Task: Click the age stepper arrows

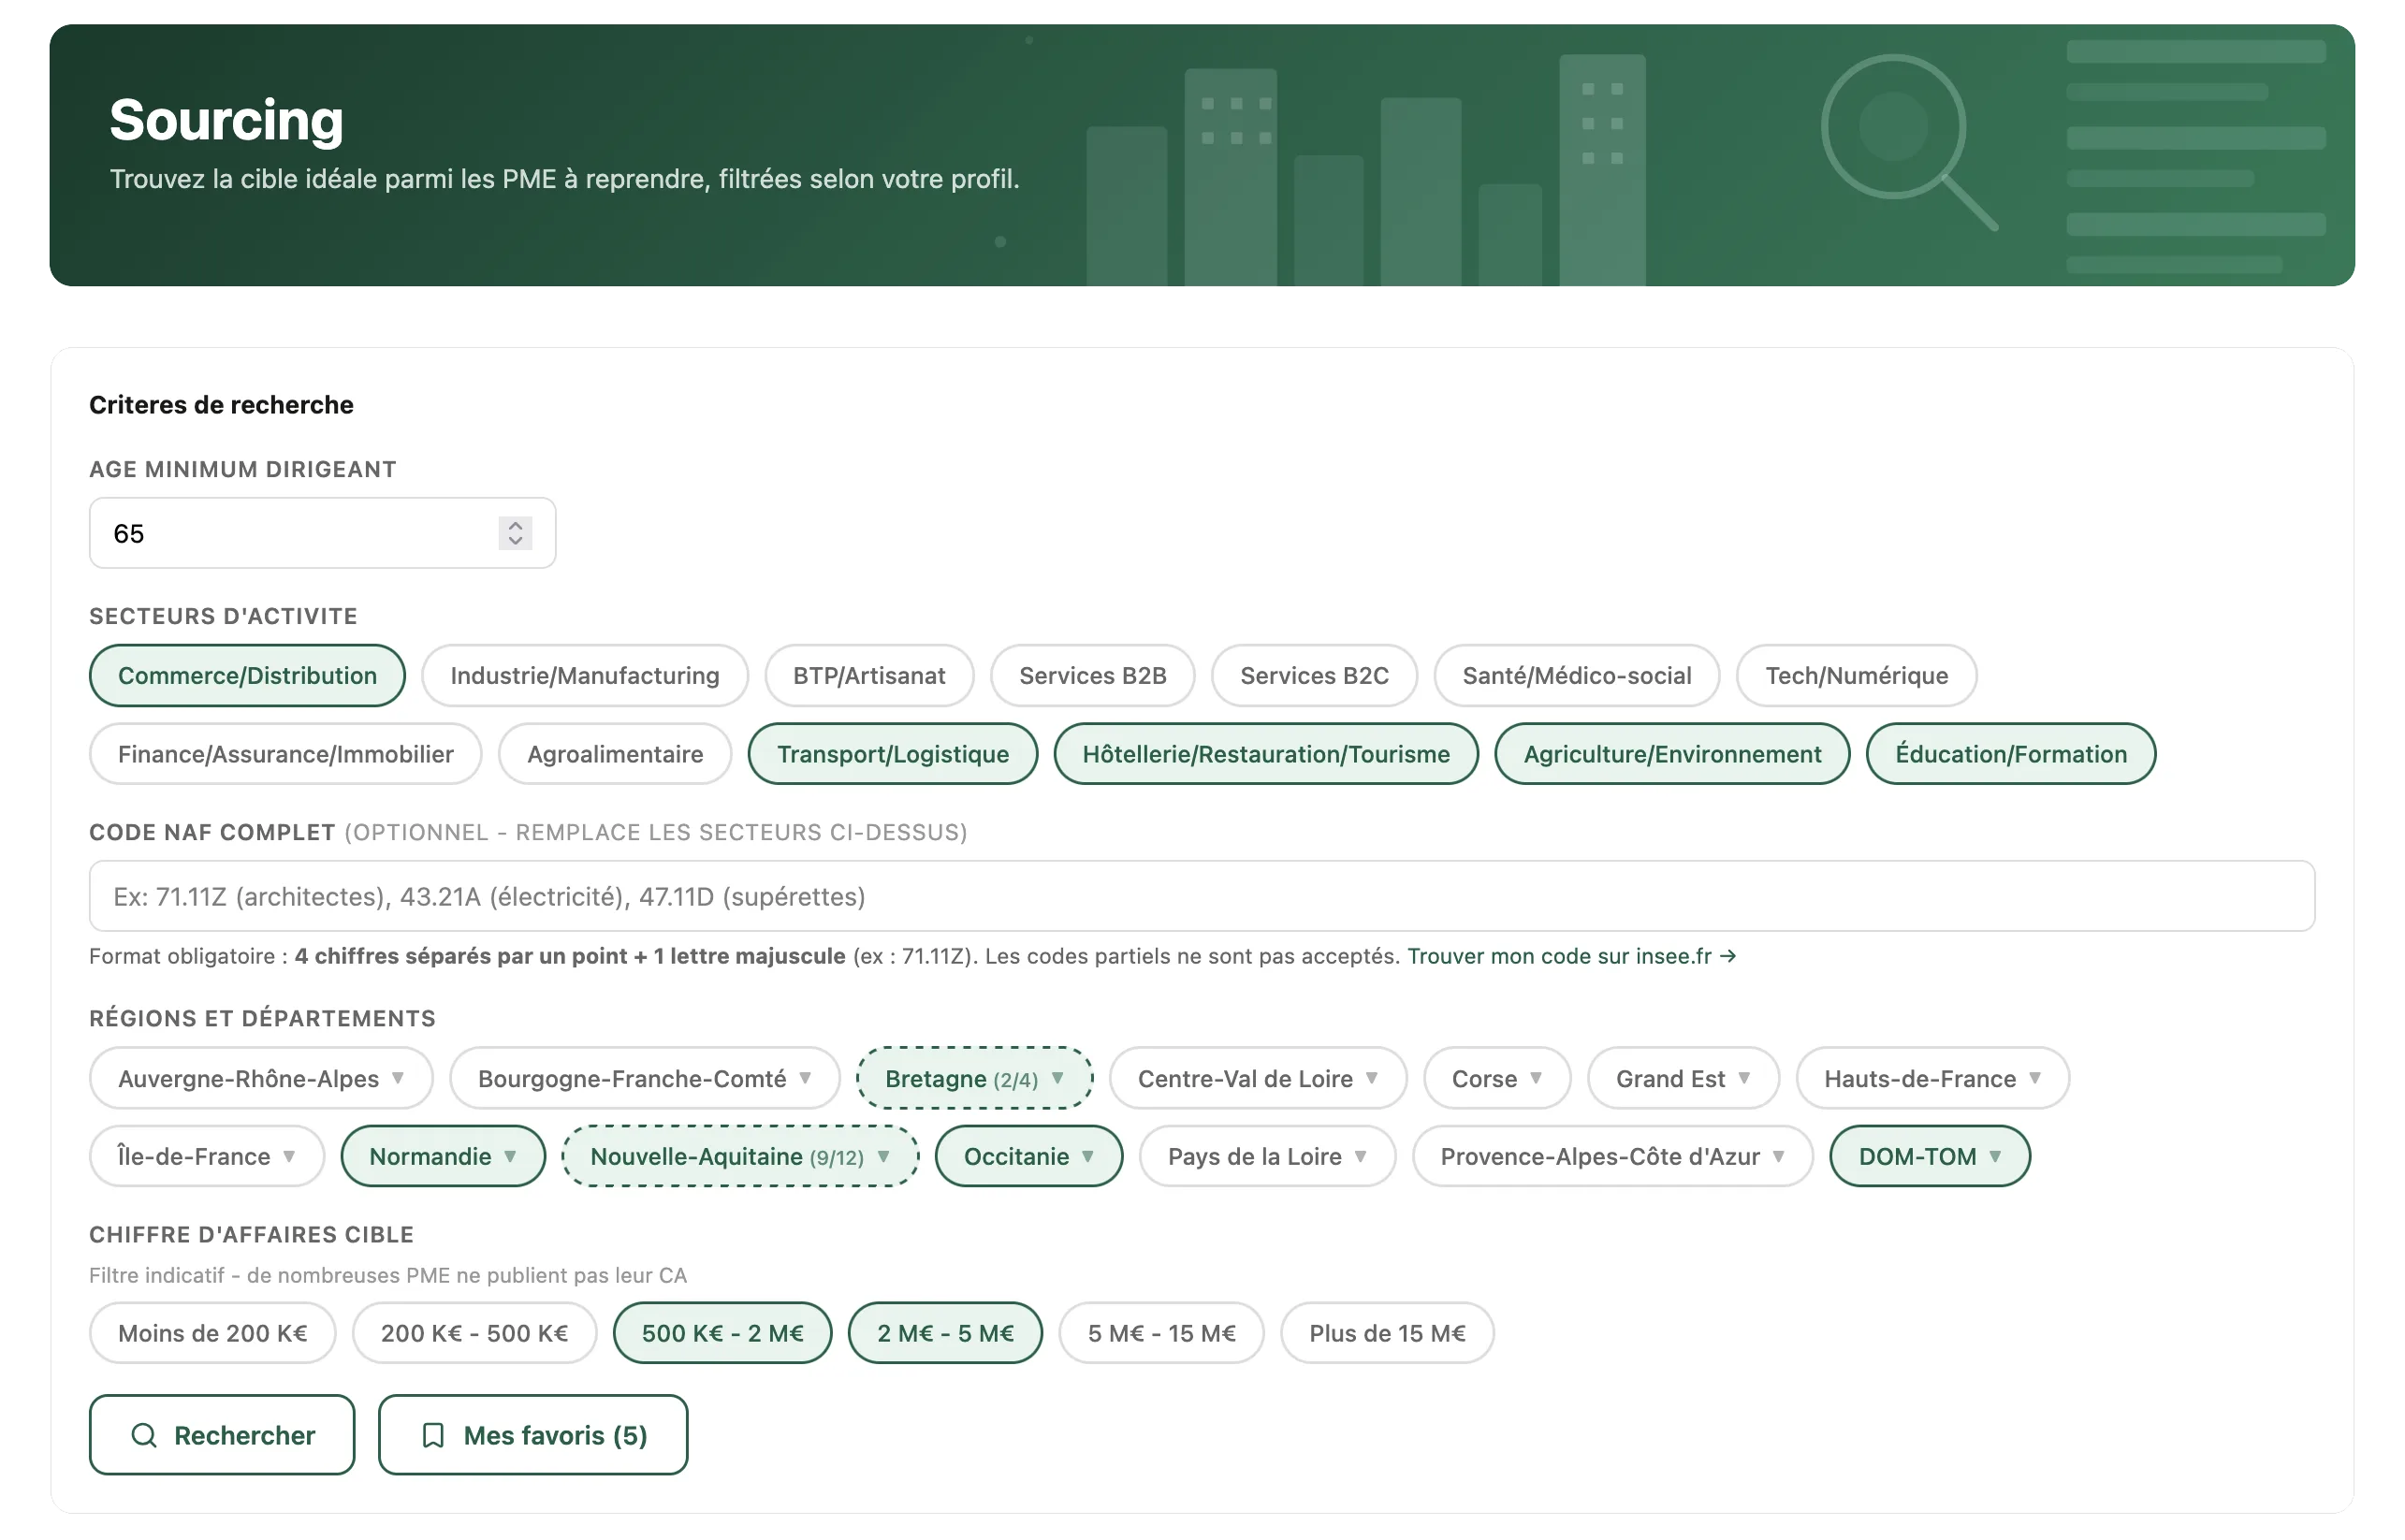Action: tap(515, 533)
